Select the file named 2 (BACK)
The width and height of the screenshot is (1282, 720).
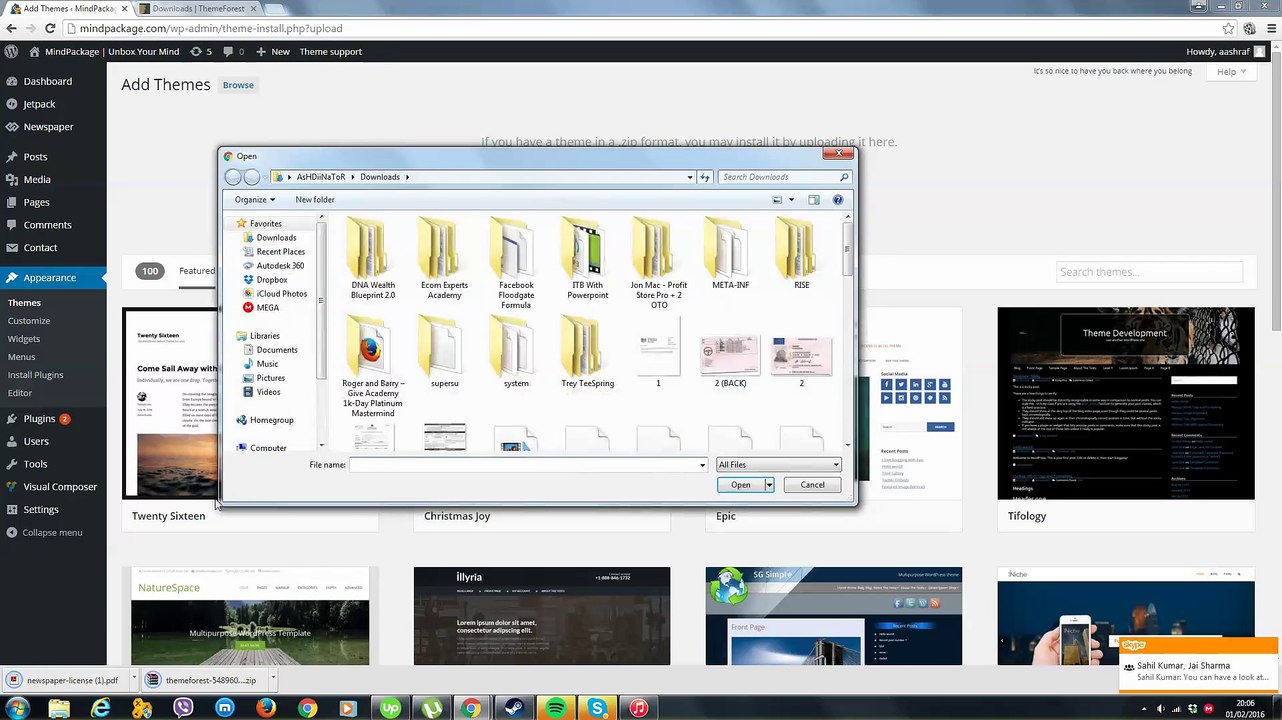pyautogui.click(x=730, y=360)
